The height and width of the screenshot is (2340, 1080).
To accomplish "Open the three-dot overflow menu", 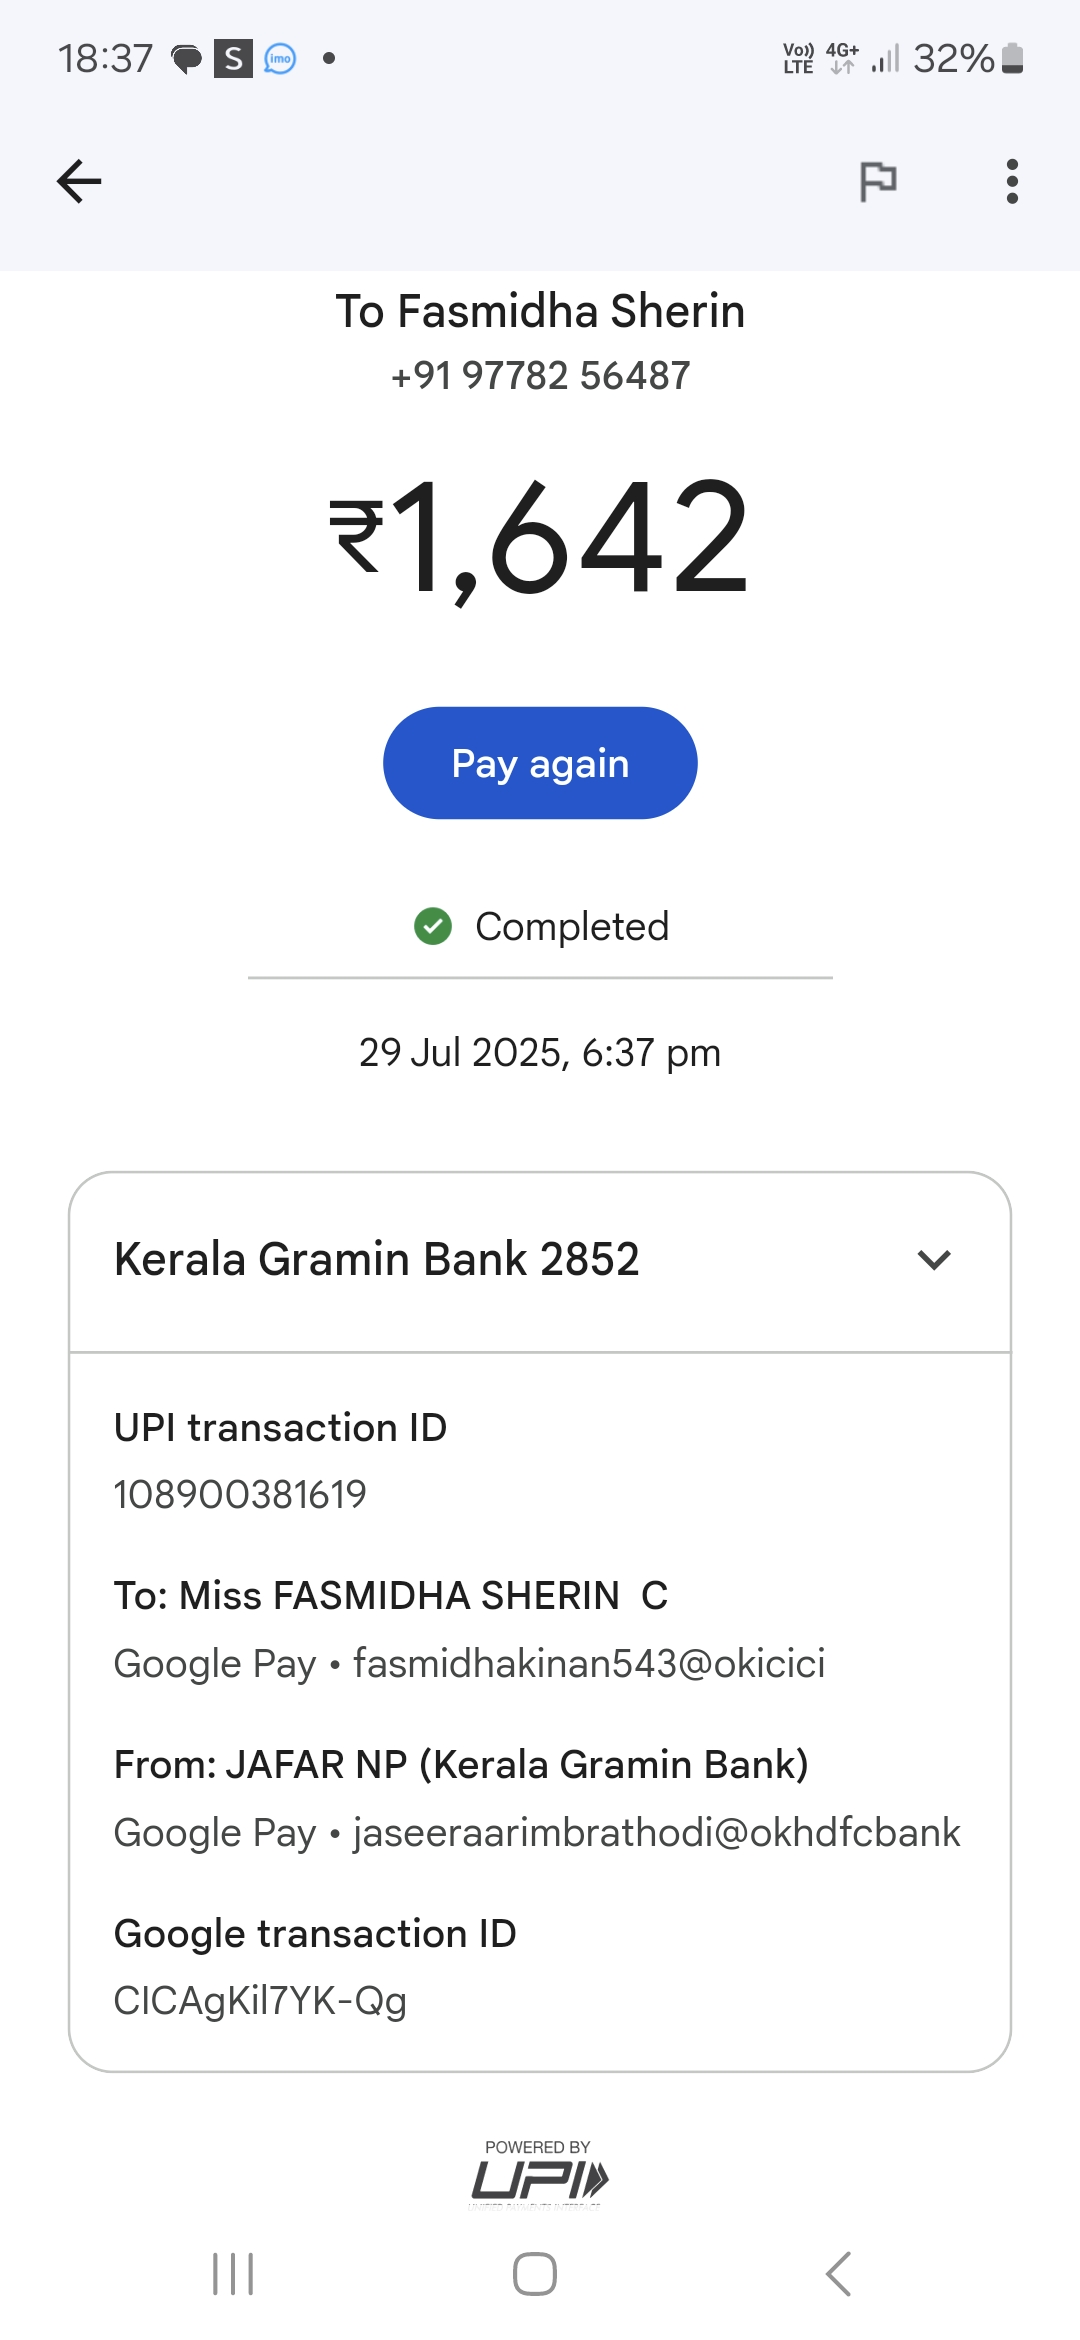I will [x=1012, y=181].
